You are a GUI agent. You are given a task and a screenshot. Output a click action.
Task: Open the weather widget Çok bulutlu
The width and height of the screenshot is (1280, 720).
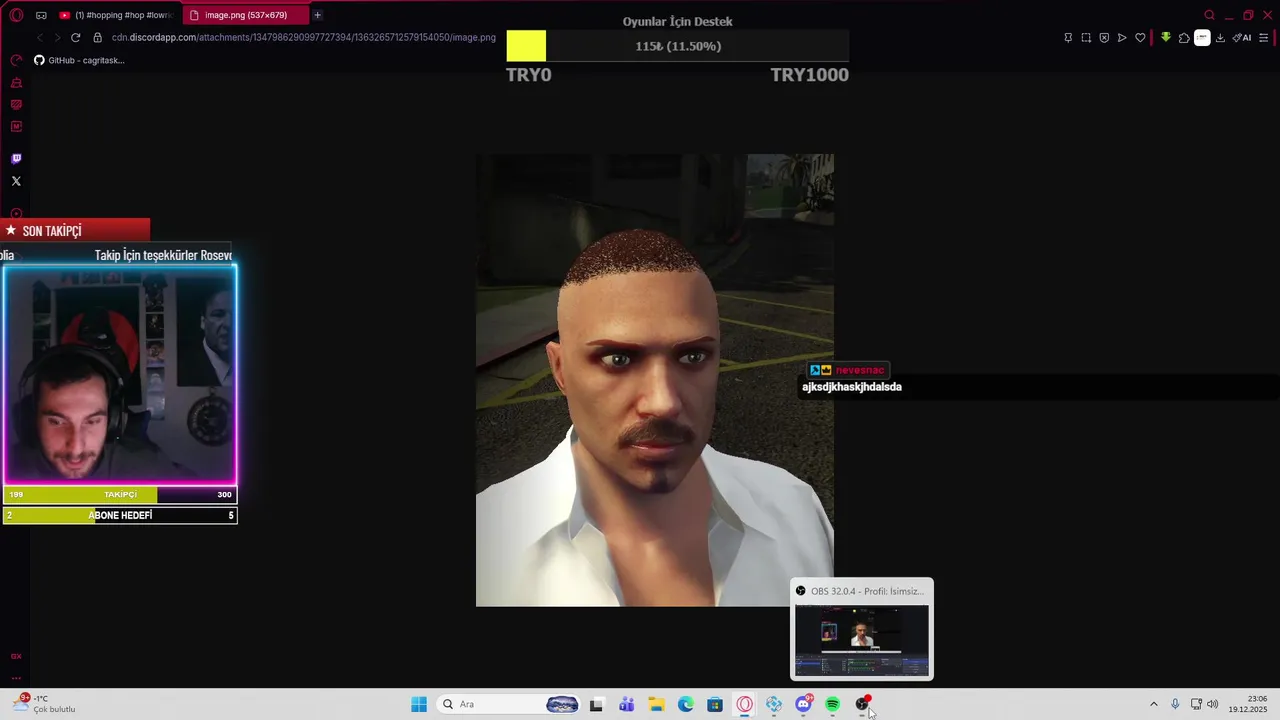click(43, 704)
